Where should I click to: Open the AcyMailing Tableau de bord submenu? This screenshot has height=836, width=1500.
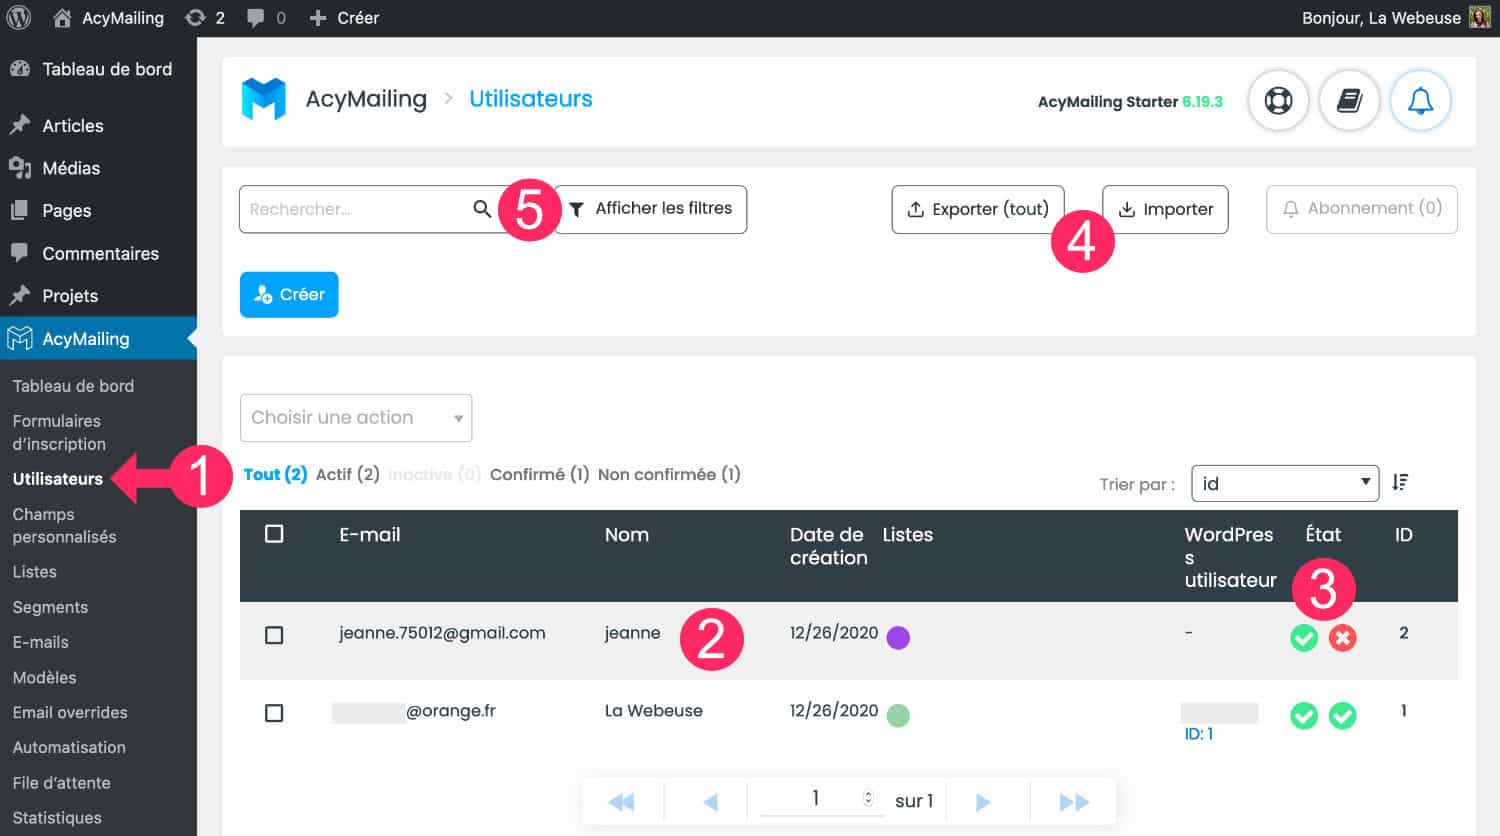(x=73, y=386)
